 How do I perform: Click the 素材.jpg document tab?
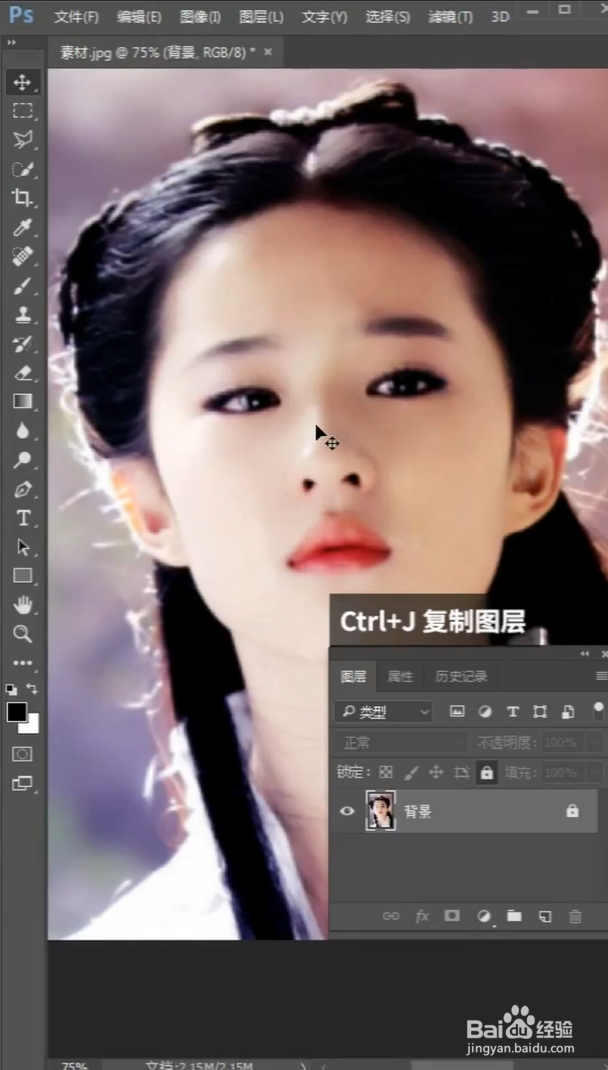(x=158, y=53)
